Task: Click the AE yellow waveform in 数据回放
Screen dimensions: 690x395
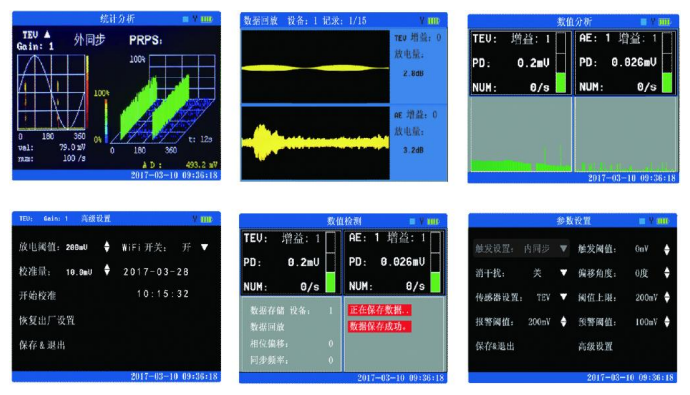Action: [x=315, y=142]
